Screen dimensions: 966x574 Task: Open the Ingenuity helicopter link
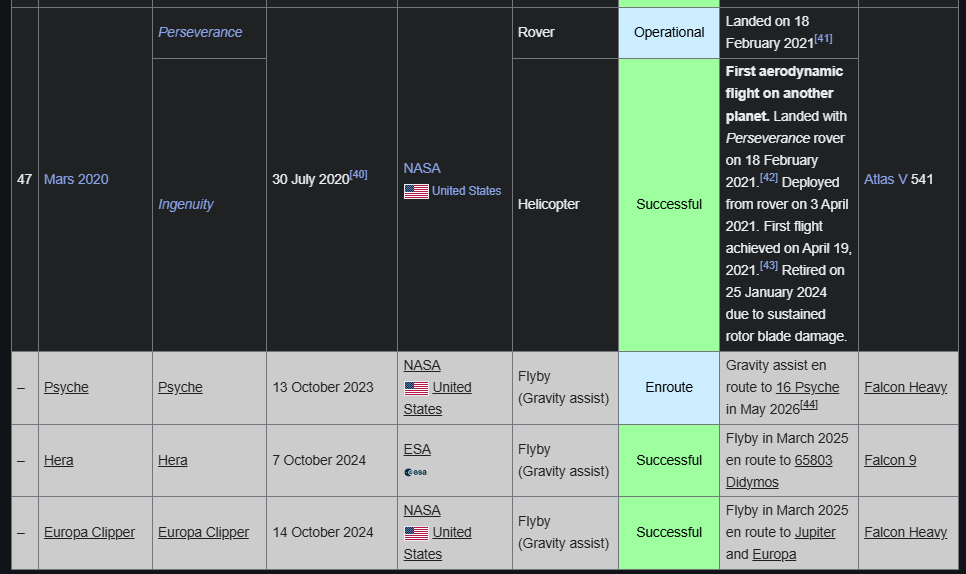[185, 204]
